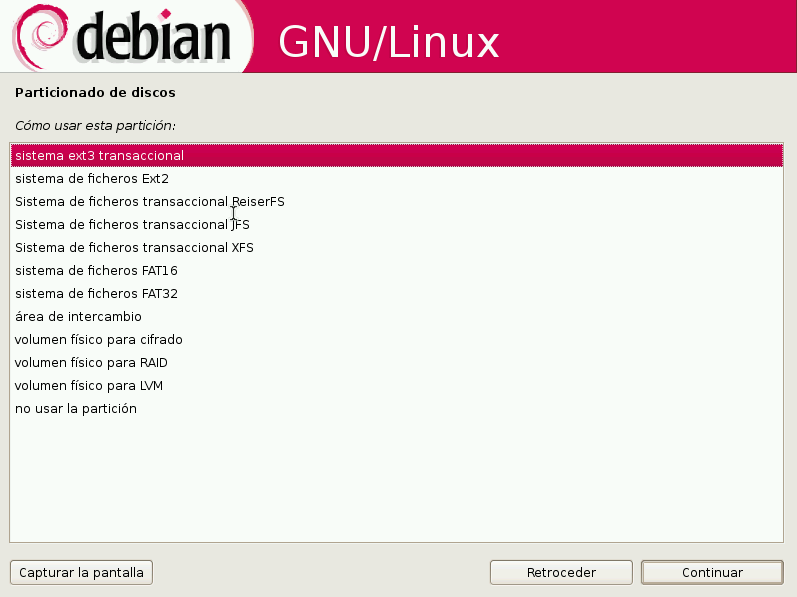Choose 'sistema de ficheros FAT16'
This screenshot has height=597, width=797.
[396, 270]
